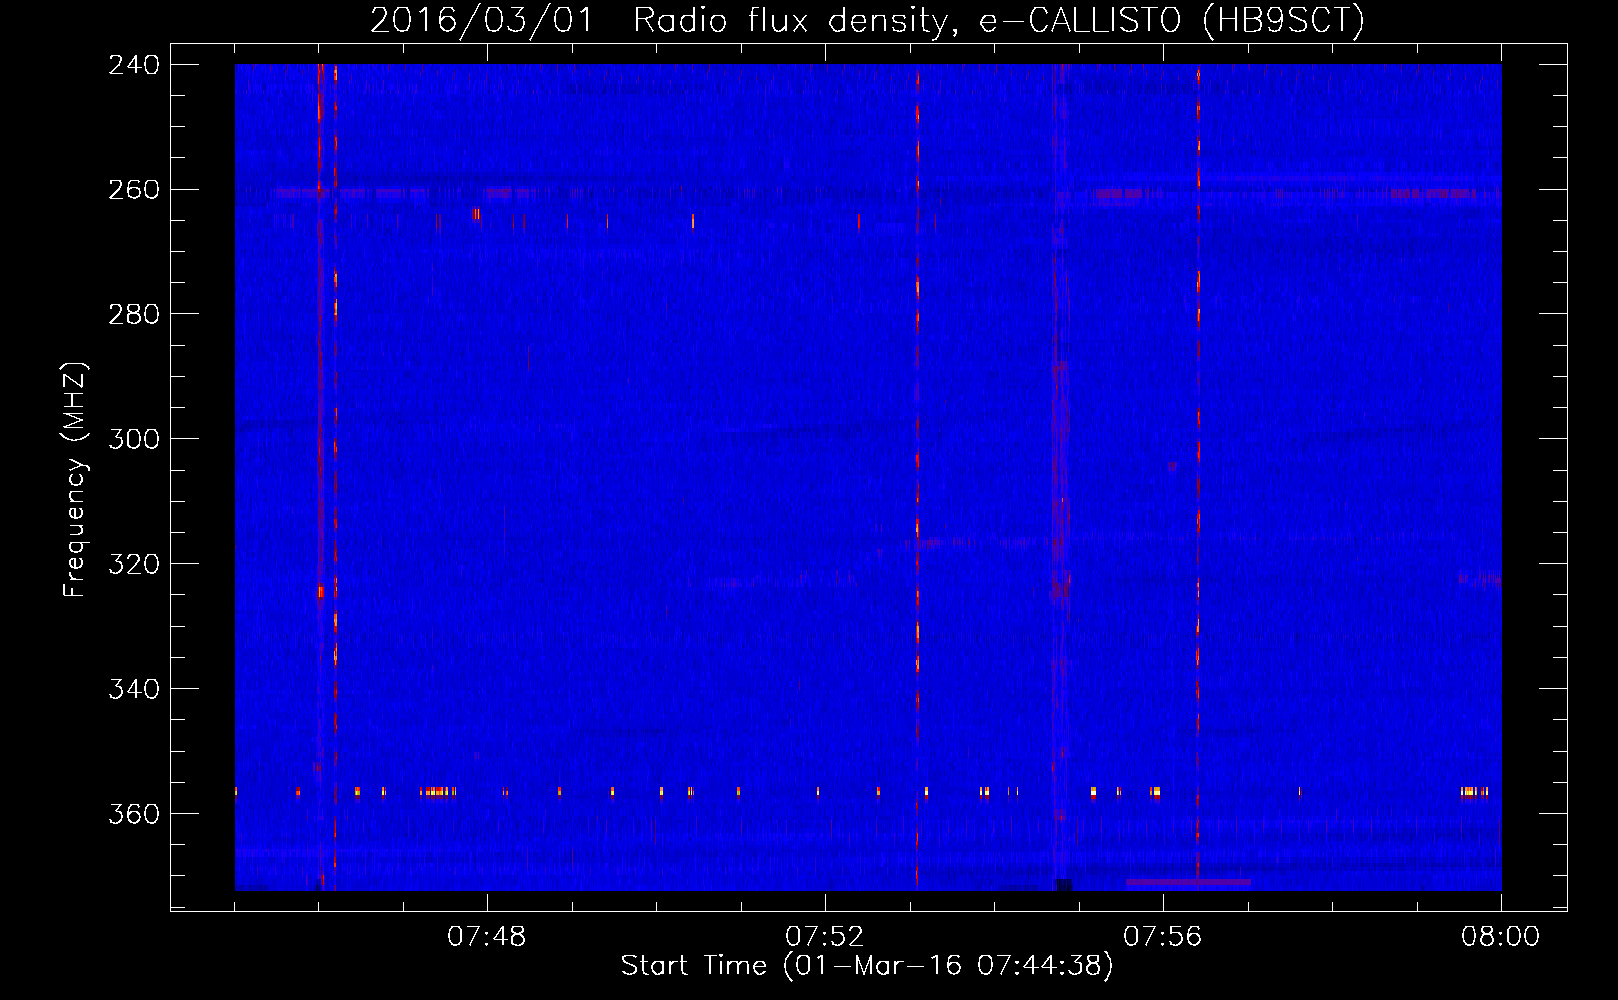Click the 260 frequency tick label

tap(134, 190)
